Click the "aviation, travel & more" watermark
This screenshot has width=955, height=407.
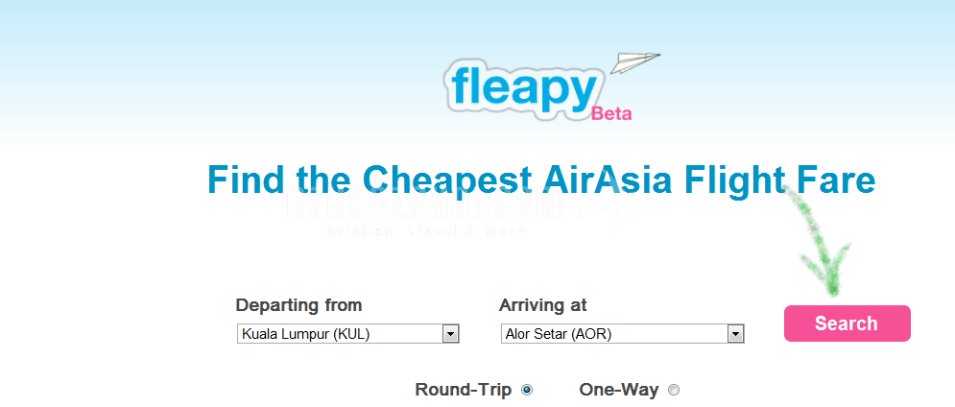425,231
